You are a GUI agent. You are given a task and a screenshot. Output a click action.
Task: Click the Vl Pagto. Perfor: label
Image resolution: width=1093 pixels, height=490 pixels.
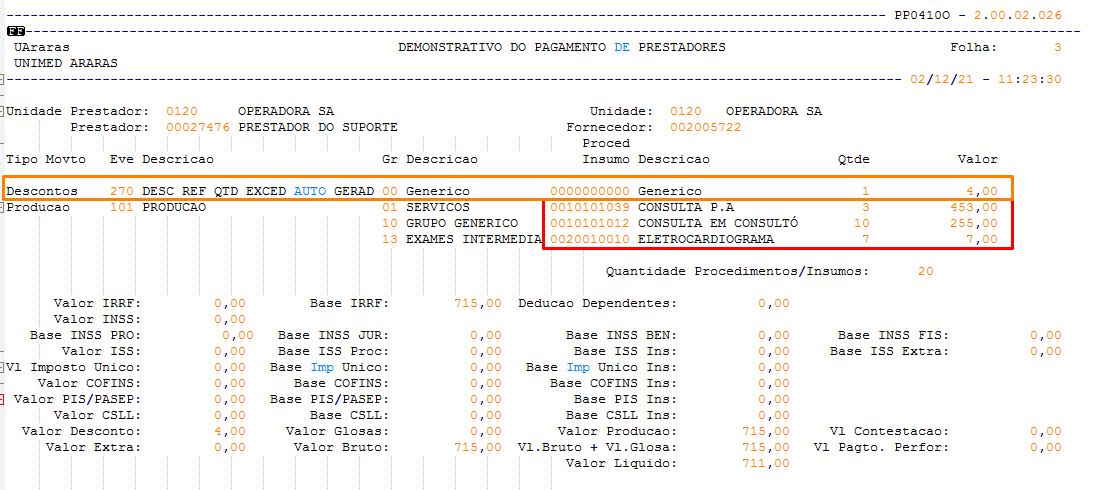coord(882,447)
